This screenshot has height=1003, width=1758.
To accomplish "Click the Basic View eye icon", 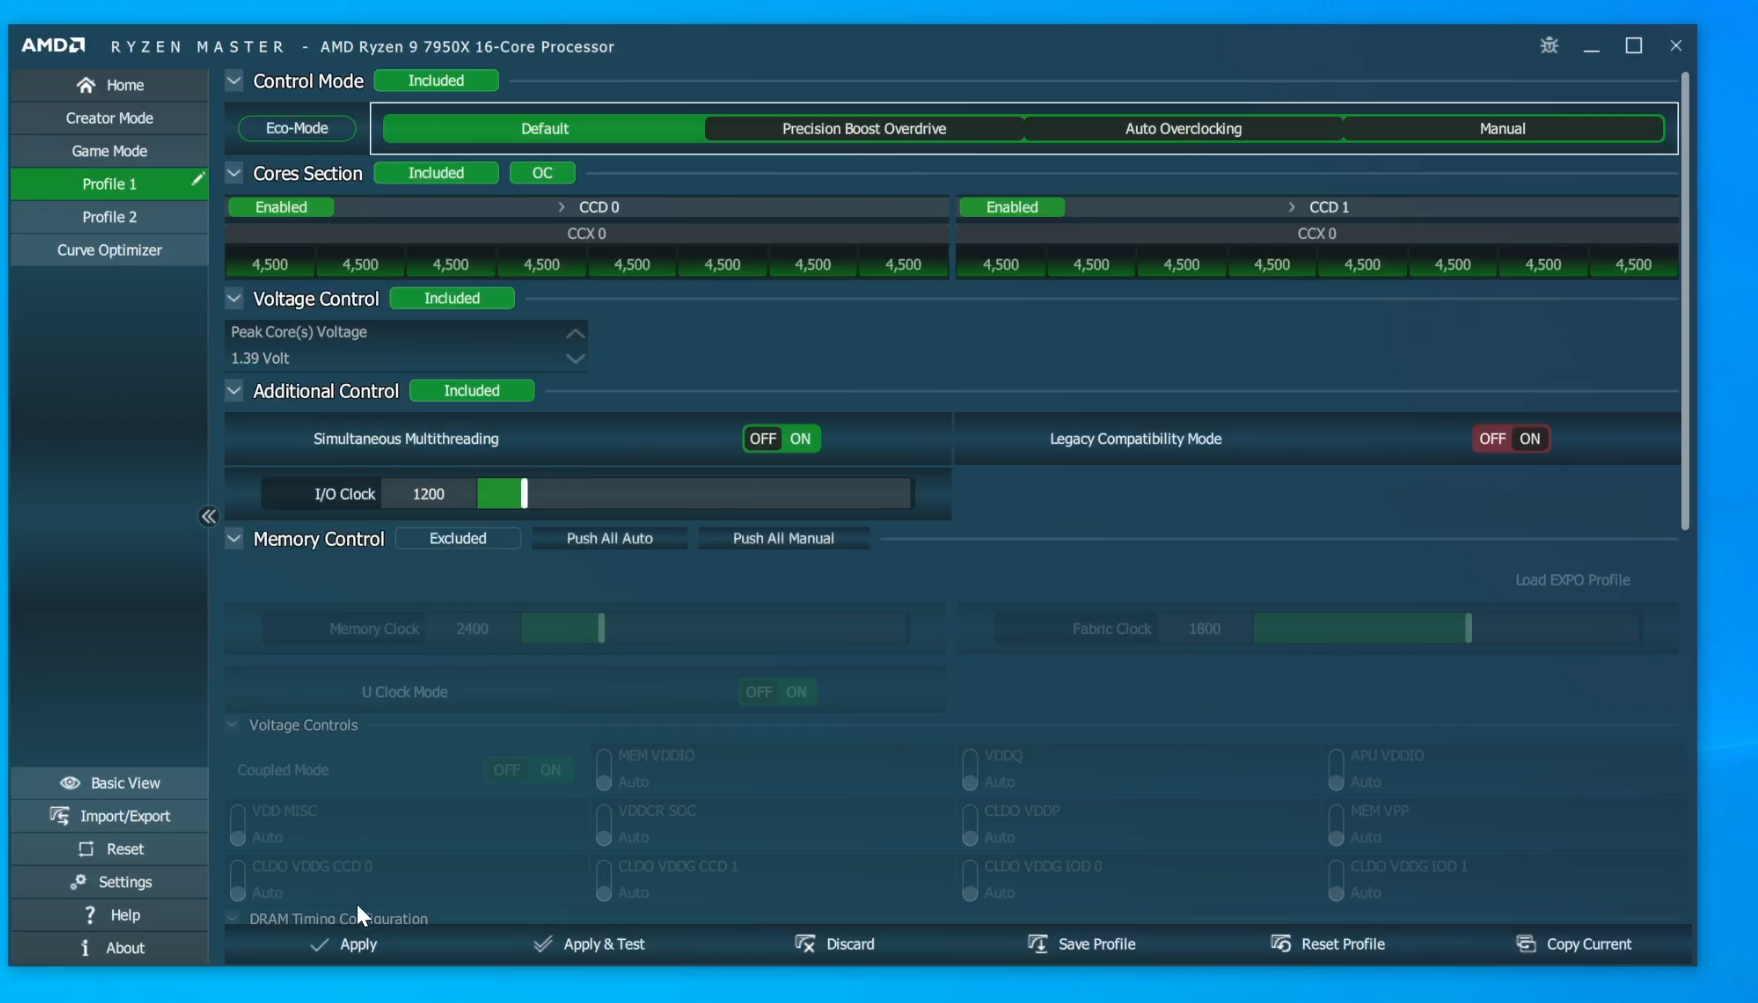I will tap(70, 783).
